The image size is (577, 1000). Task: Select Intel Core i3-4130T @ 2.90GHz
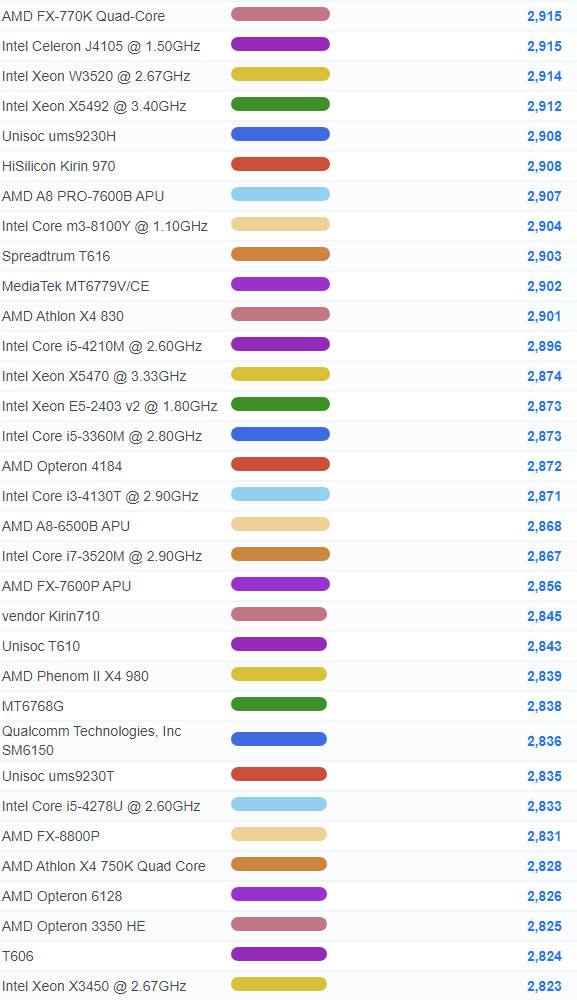[x=100, y=496]
